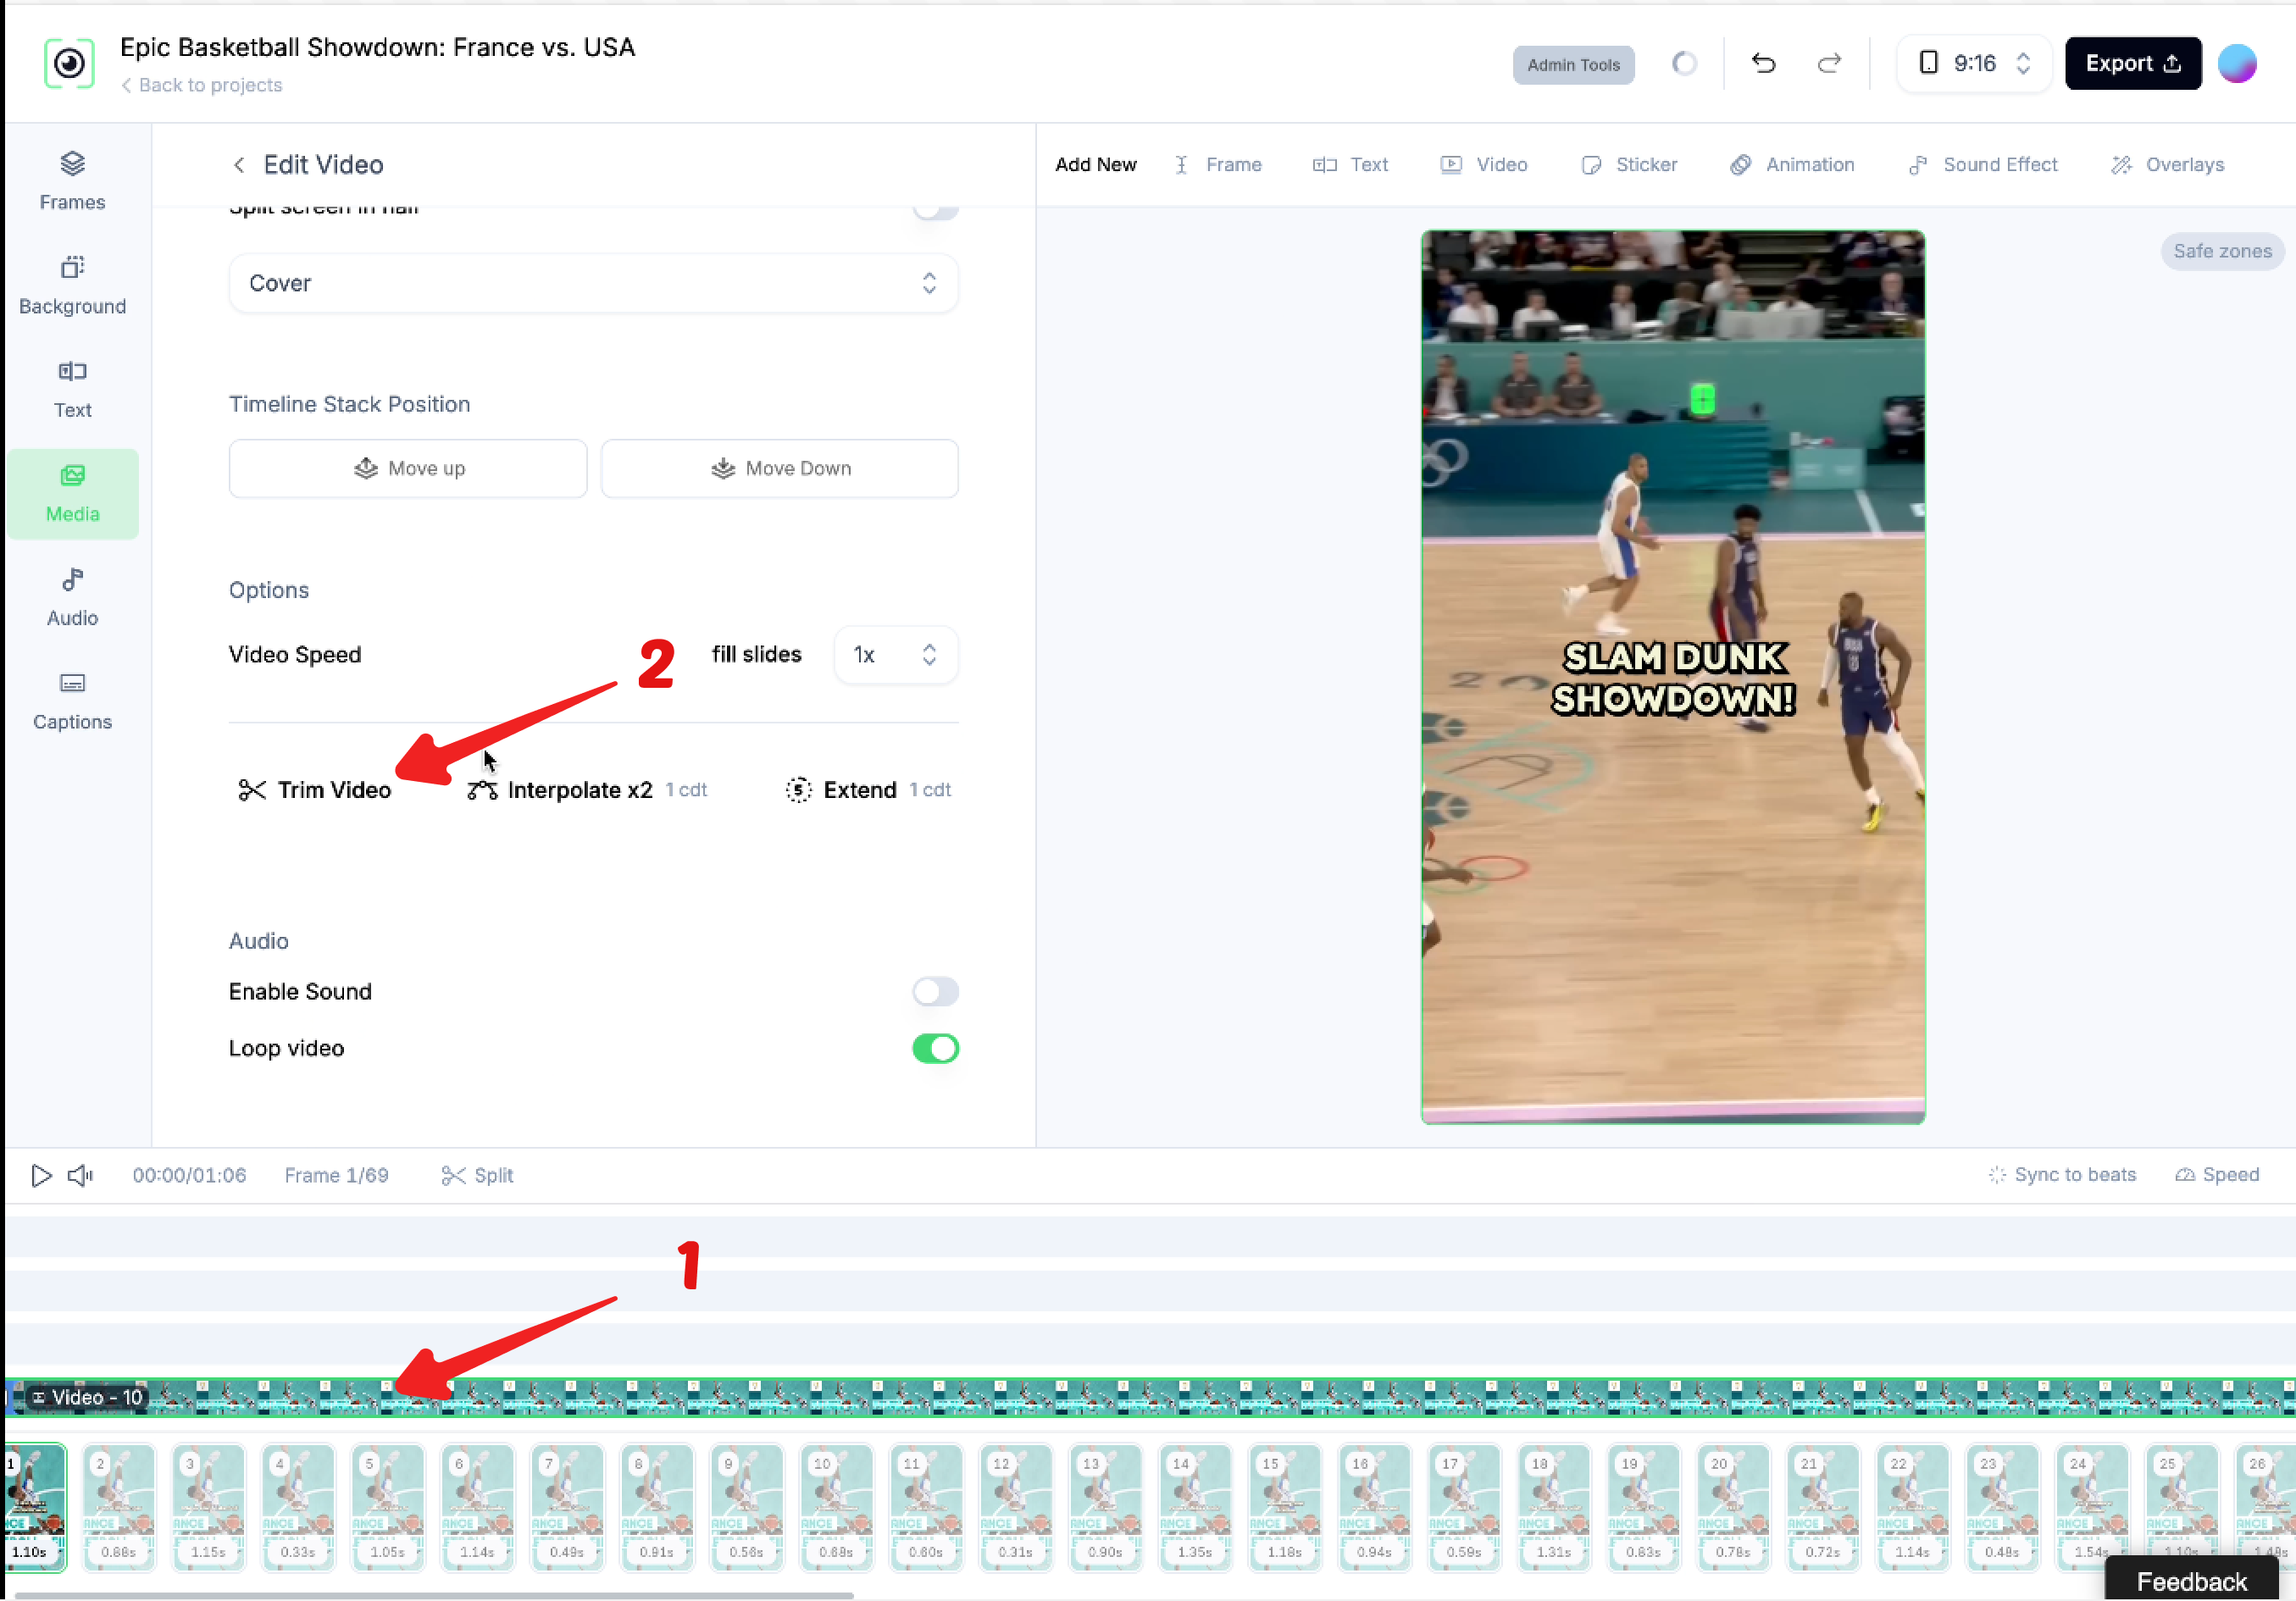2296x1601 pixels.
Task: Click the Split scissors tool
Action: 477,1175
